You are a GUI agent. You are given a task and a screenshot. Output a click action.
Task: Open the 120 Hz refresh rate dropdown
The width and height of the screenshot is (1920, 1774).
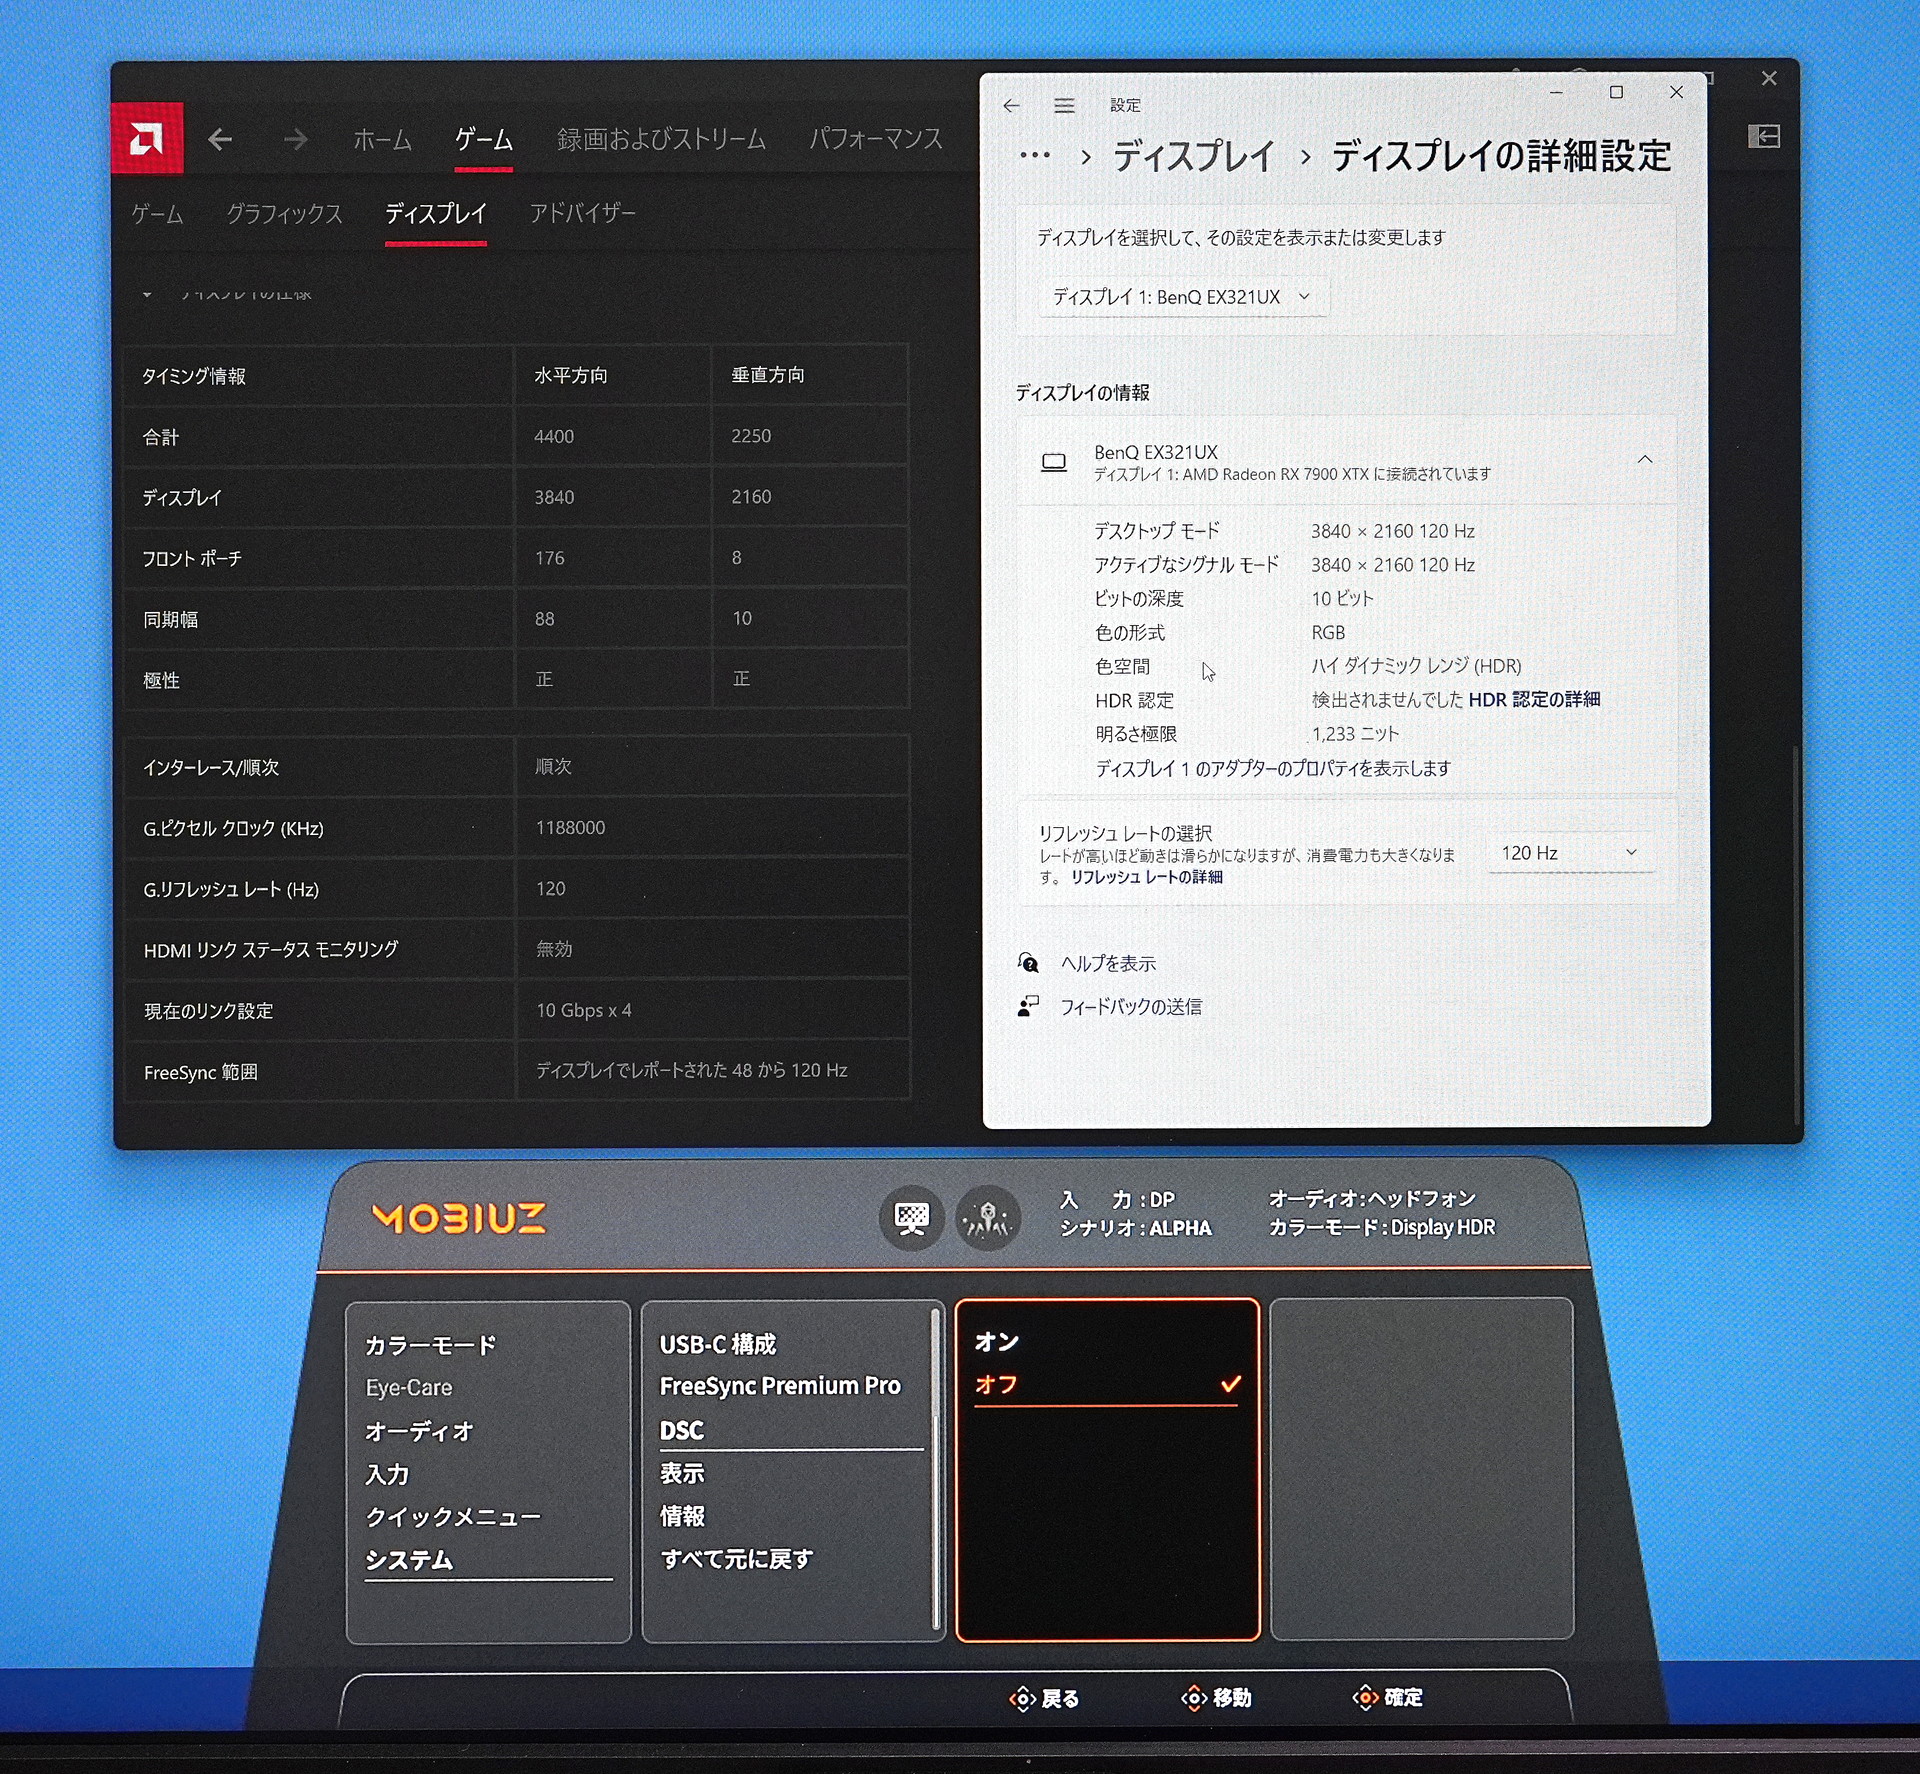pyautogui.click(x=1569, y=853)
